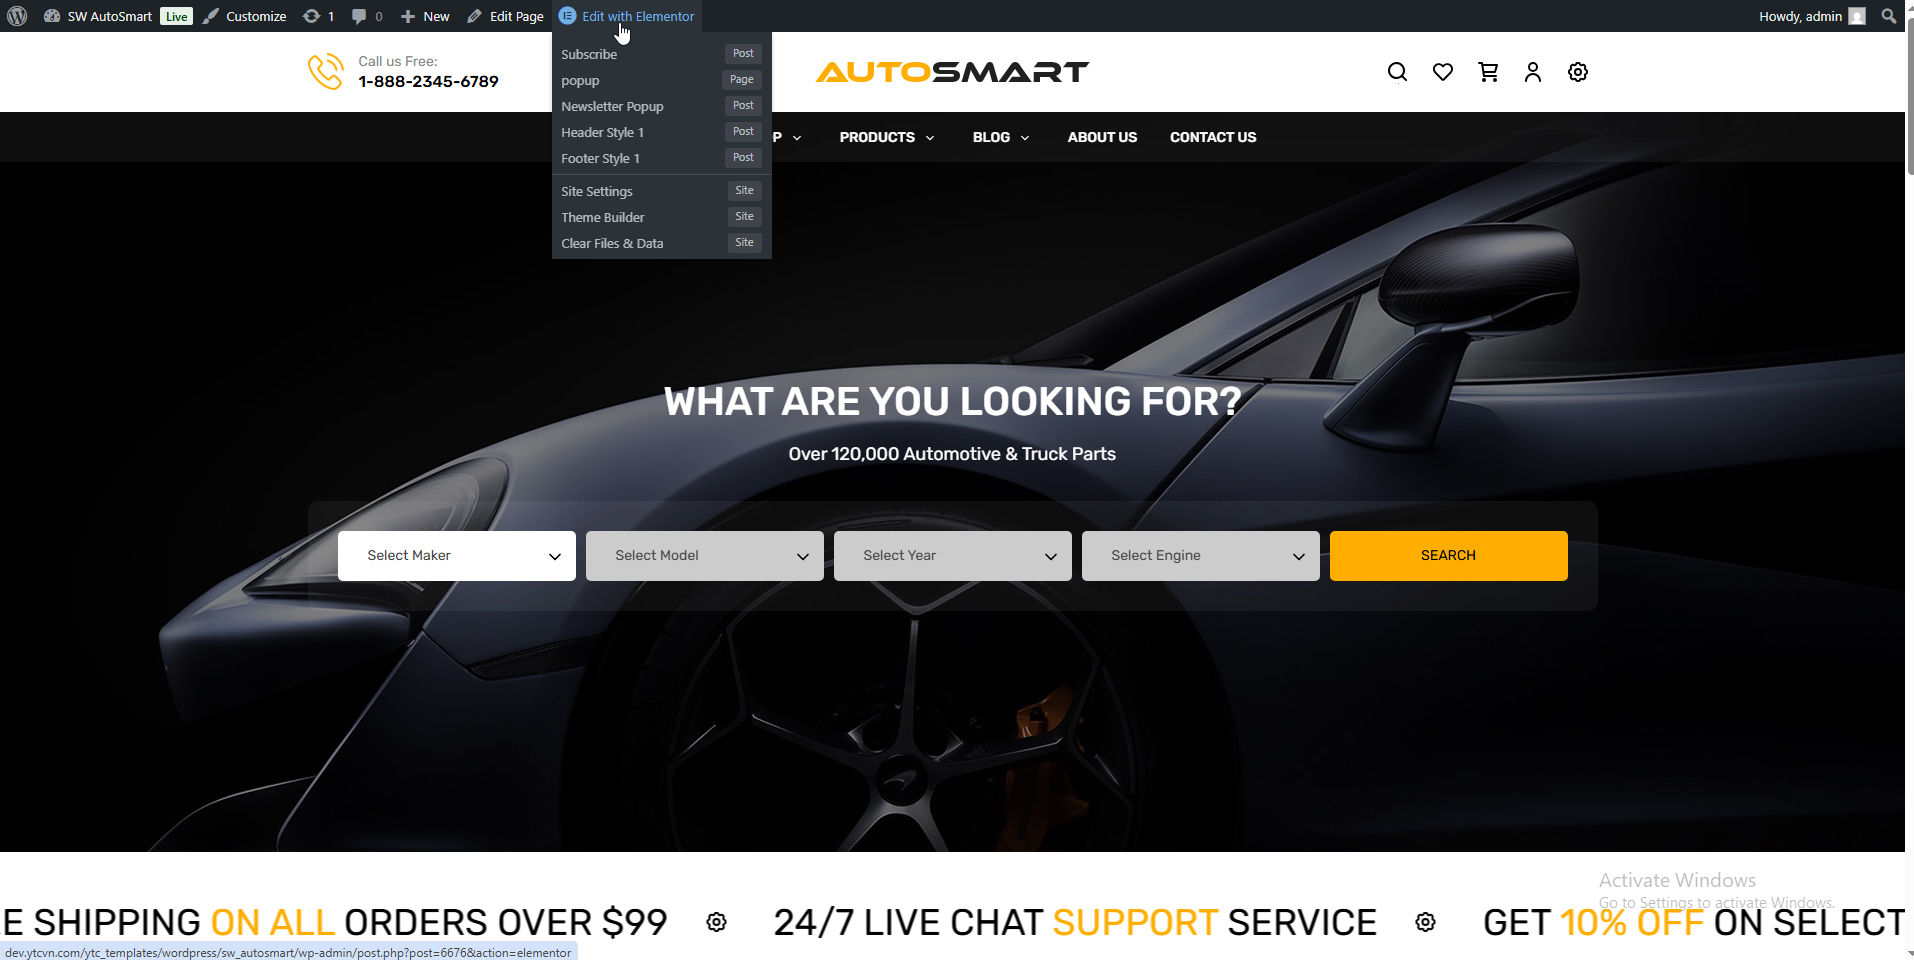The width and height of the screenshot is (1914, 960).
Task: Expand the Select Engine dropdown
Action: coord(1201,556)
